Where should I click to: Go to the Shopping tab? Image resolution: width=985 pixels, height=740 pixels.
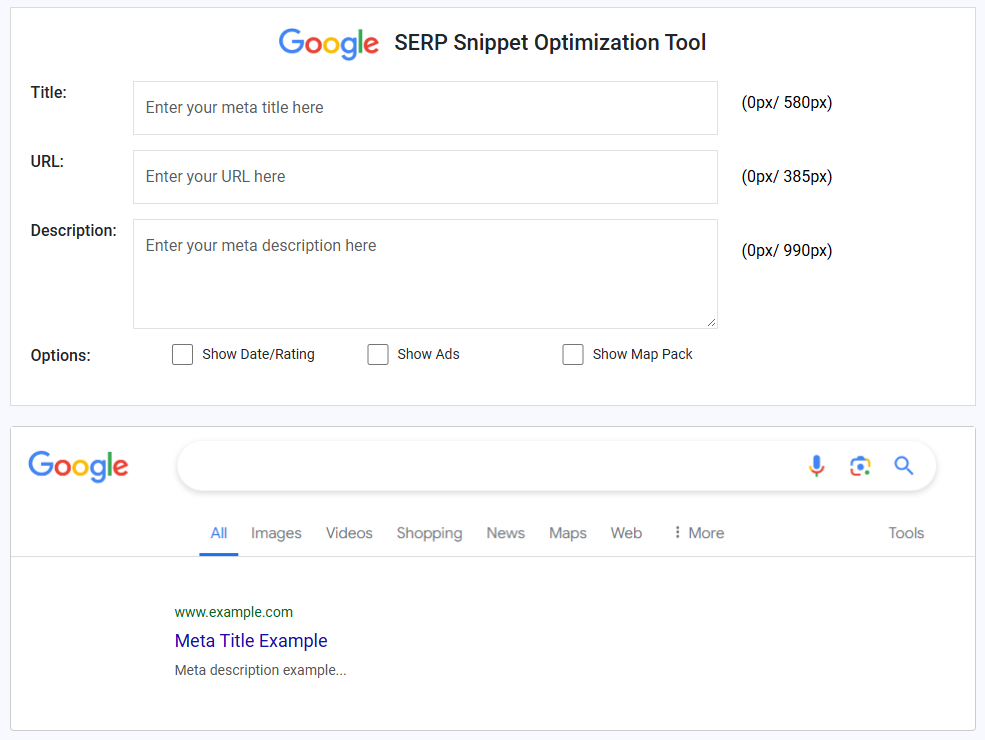pyautogui.click(x=430, y=533)
